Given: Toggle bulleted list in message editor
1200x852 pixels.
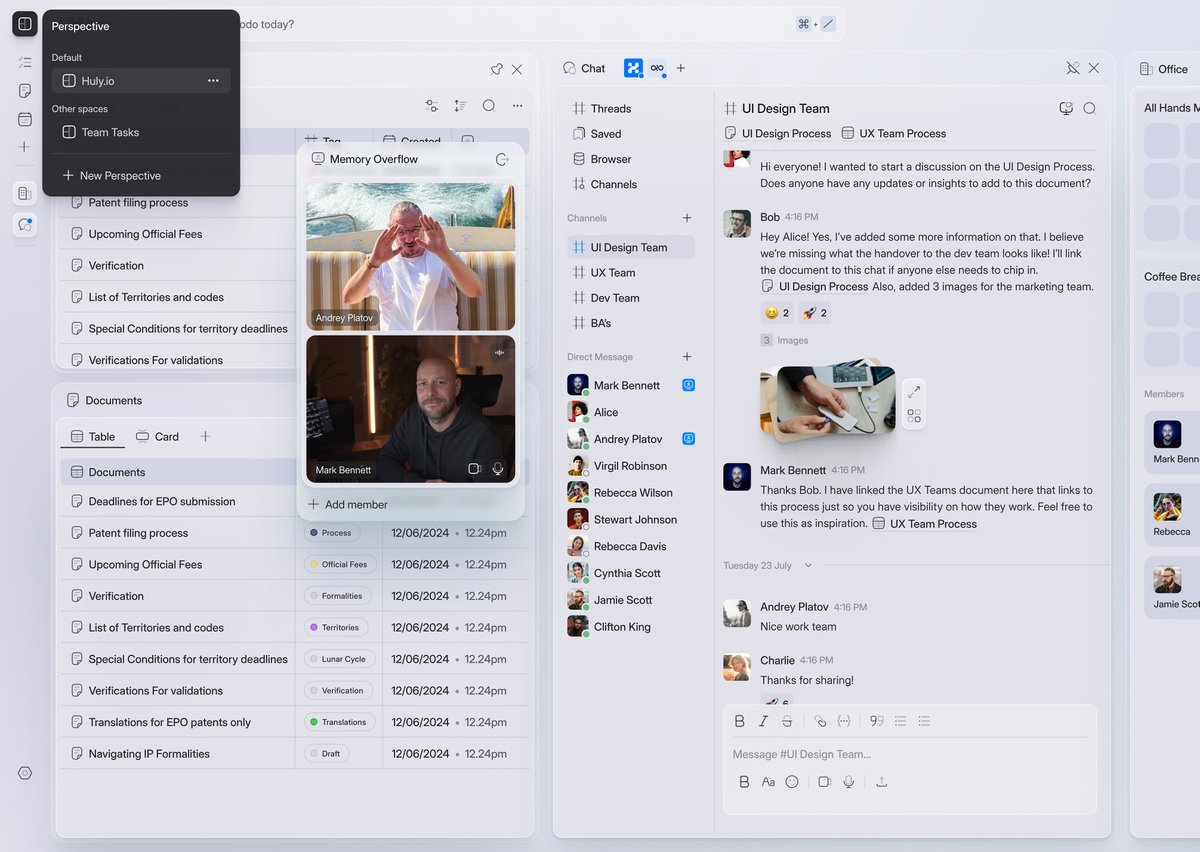Looking at the screenshot, I should (901, 721).
